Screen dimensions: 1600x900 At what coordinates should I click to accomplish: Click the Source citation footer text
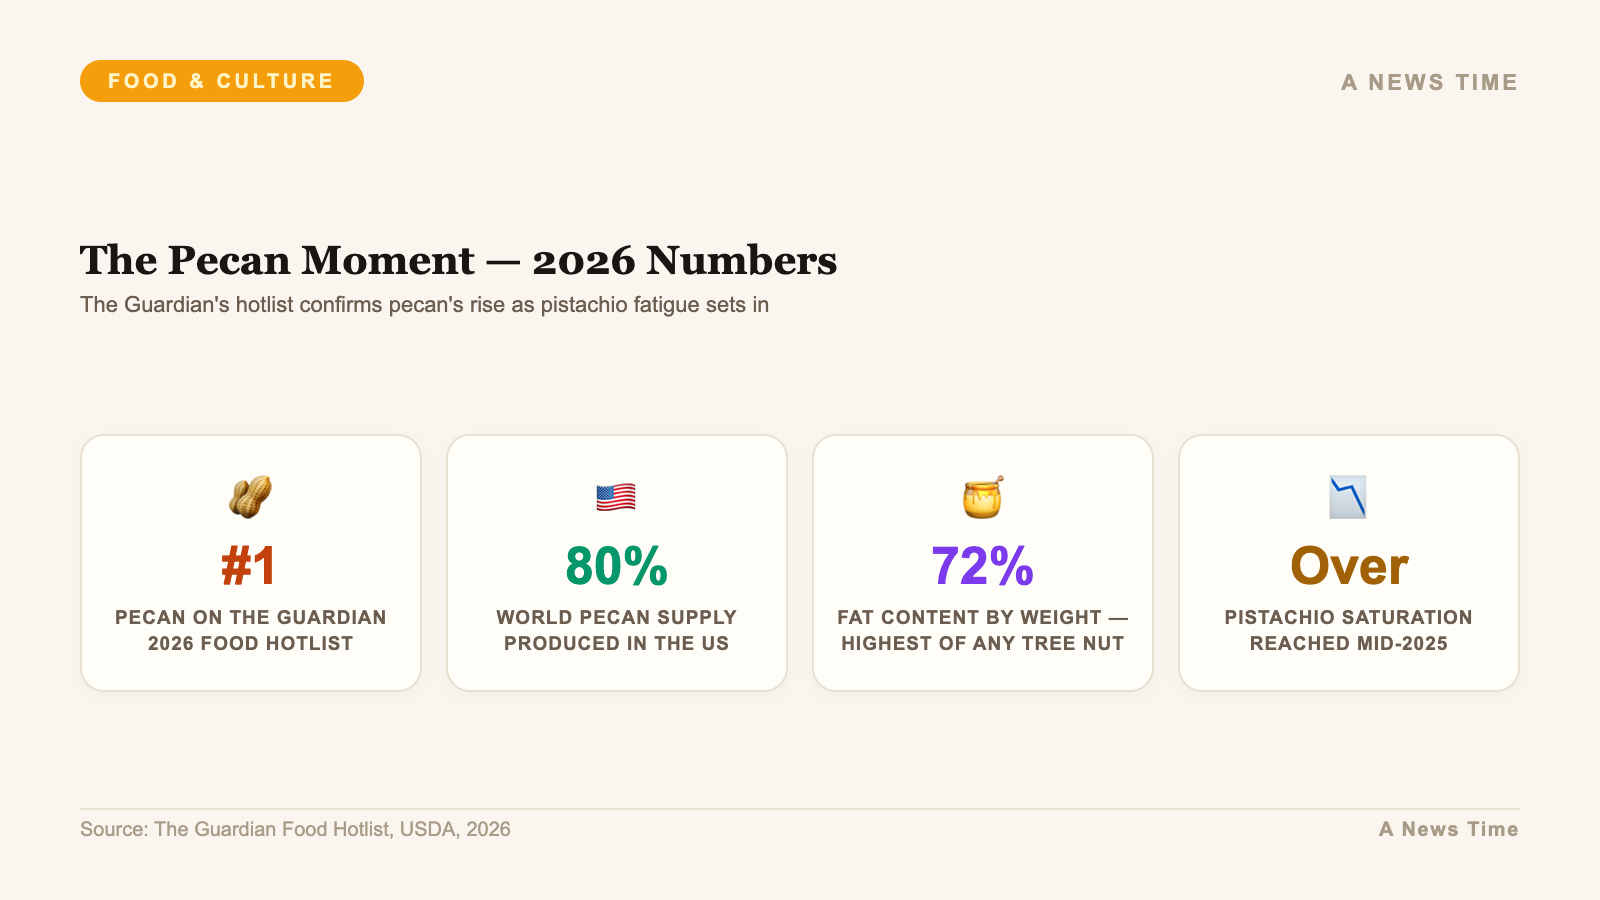[x=295, y=829]
